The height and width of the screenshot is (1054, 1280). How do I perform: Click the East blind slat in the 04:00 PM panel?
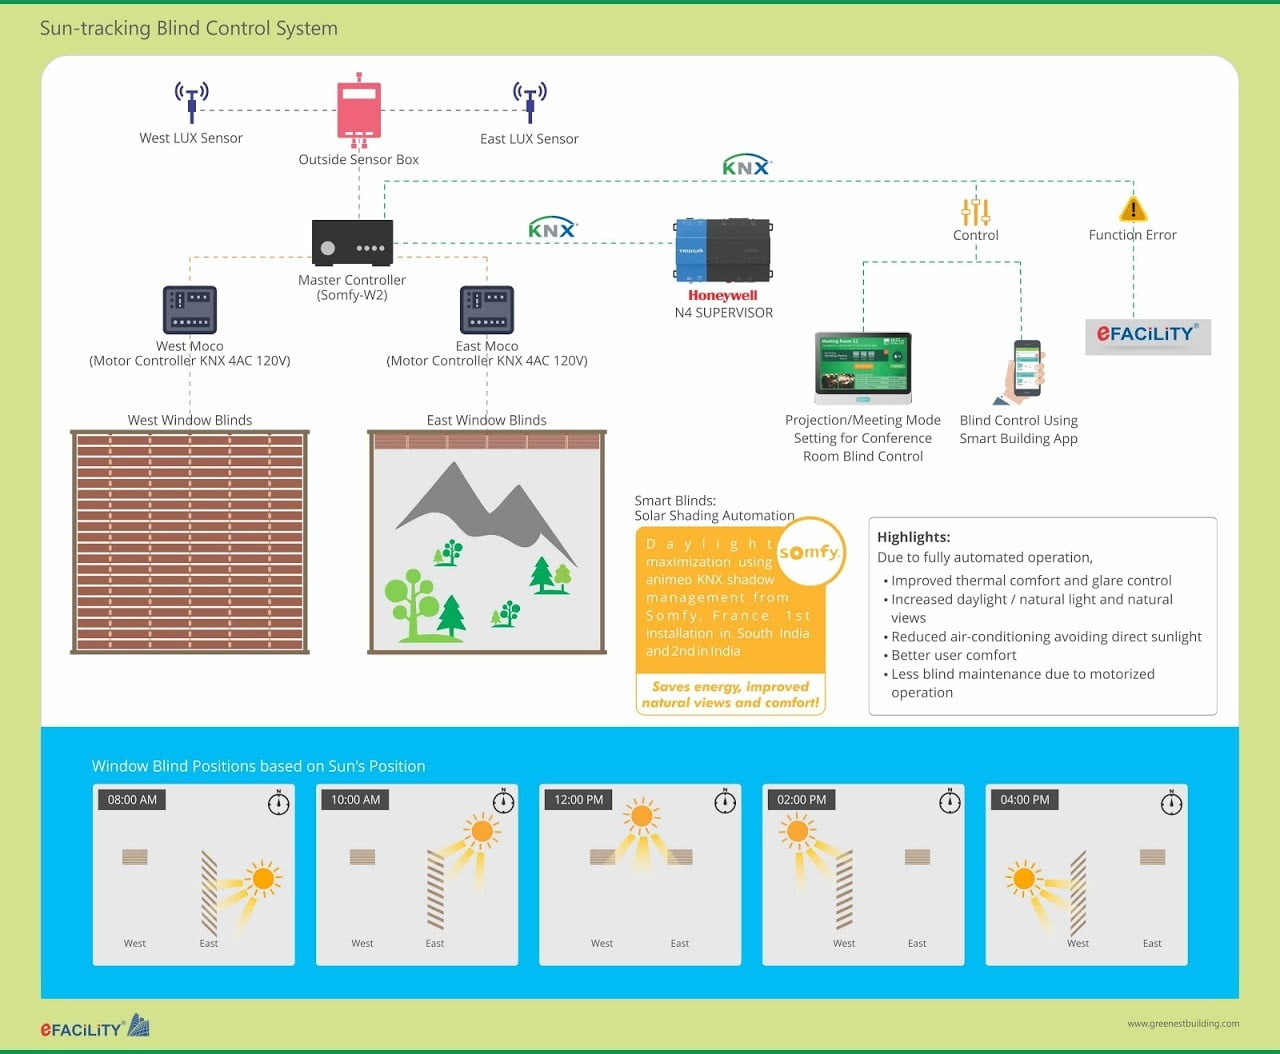point(1152,857)
